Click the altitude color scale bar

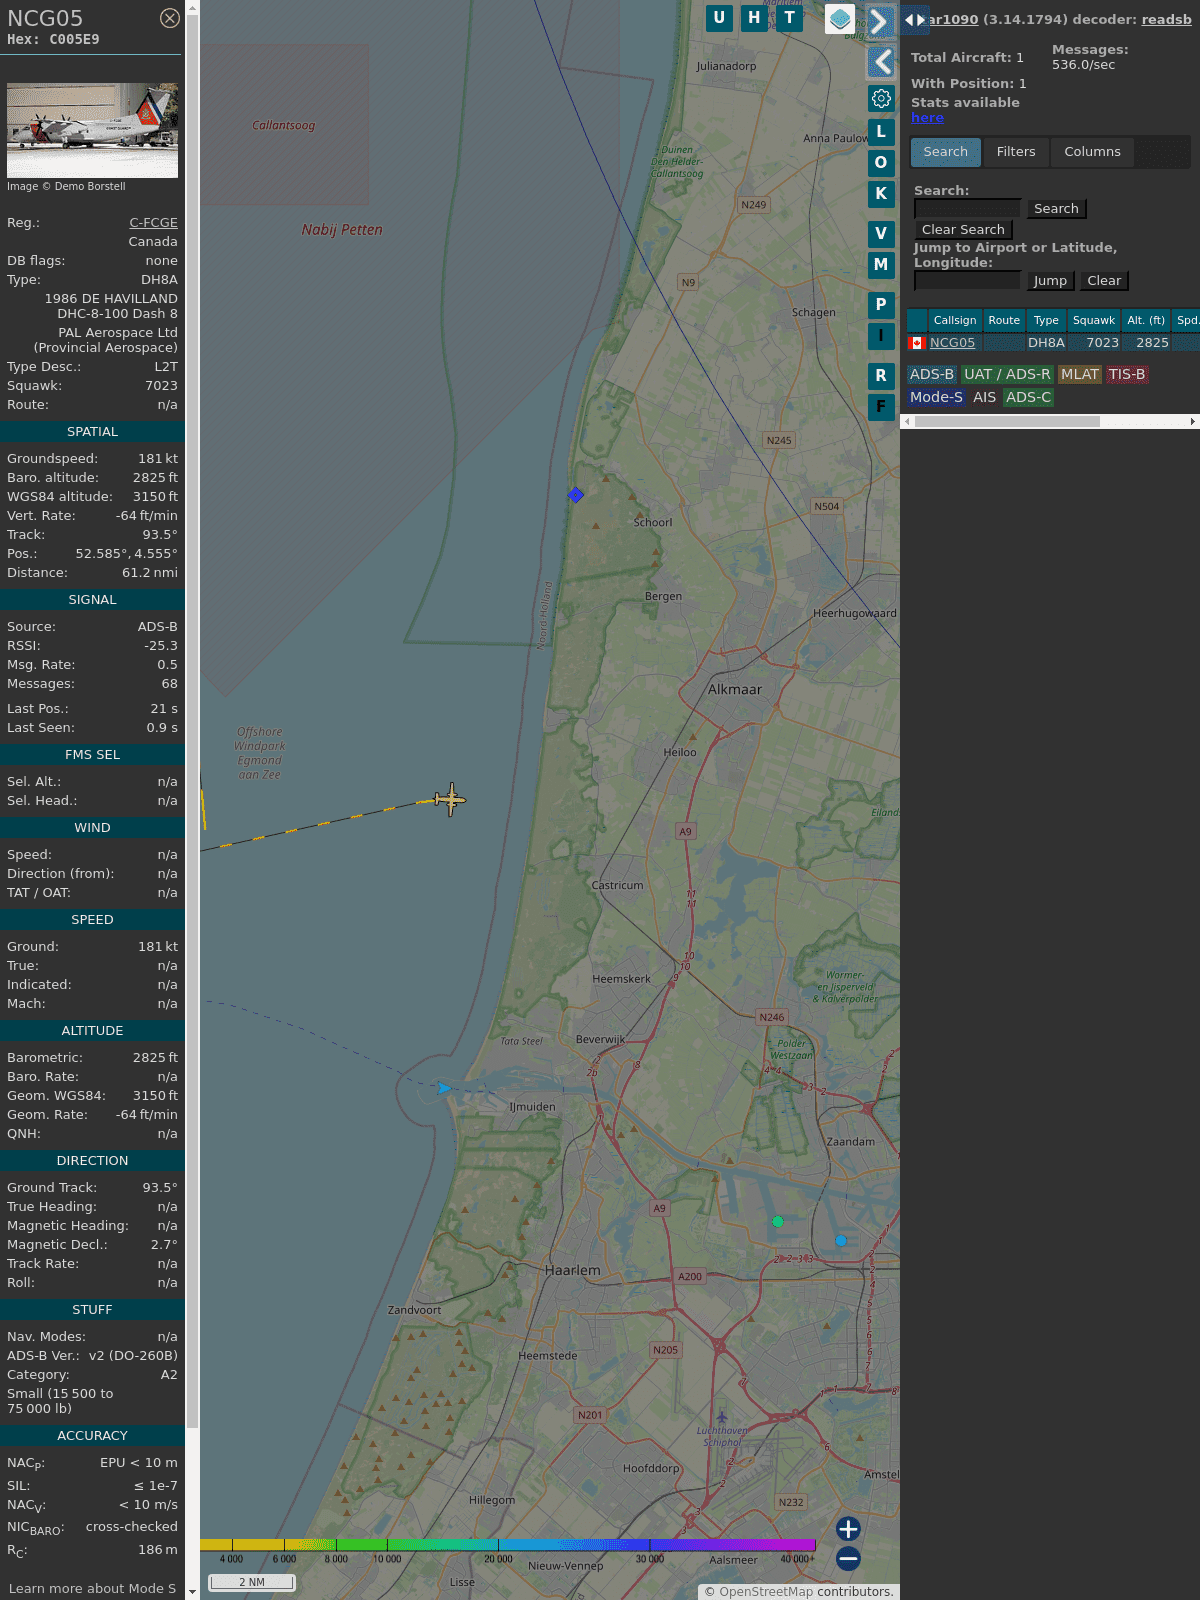[508, 1545]
